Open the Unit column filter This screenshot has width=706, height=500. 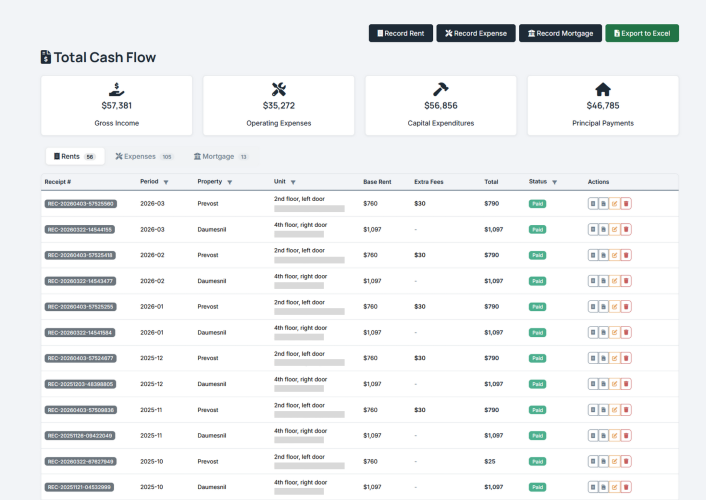click(292, 182)
